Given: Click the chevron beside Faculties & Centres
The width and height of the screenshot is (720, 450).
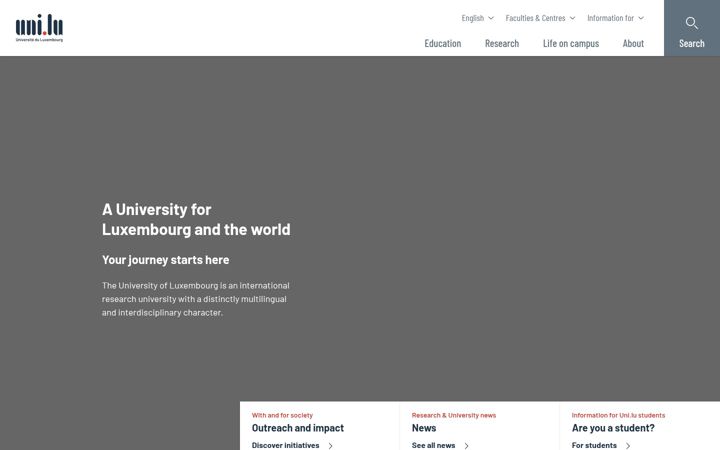Looking at the screenshot, I should click(x=572, y=18).
